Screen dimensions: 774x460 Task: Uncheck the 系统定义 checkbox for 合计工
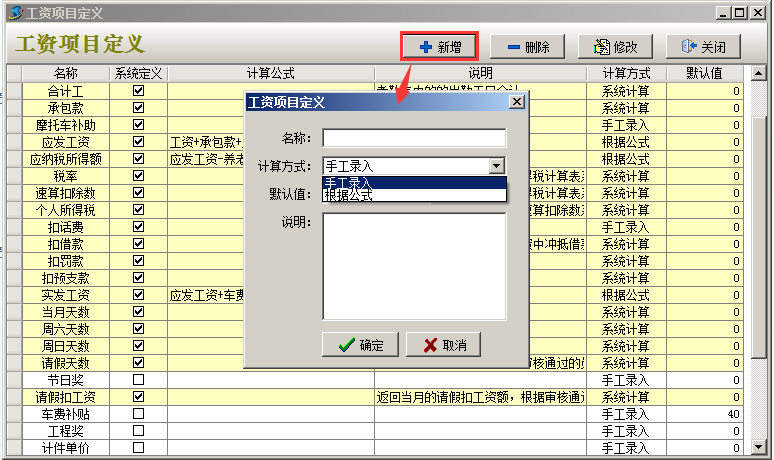pos(138,90)
